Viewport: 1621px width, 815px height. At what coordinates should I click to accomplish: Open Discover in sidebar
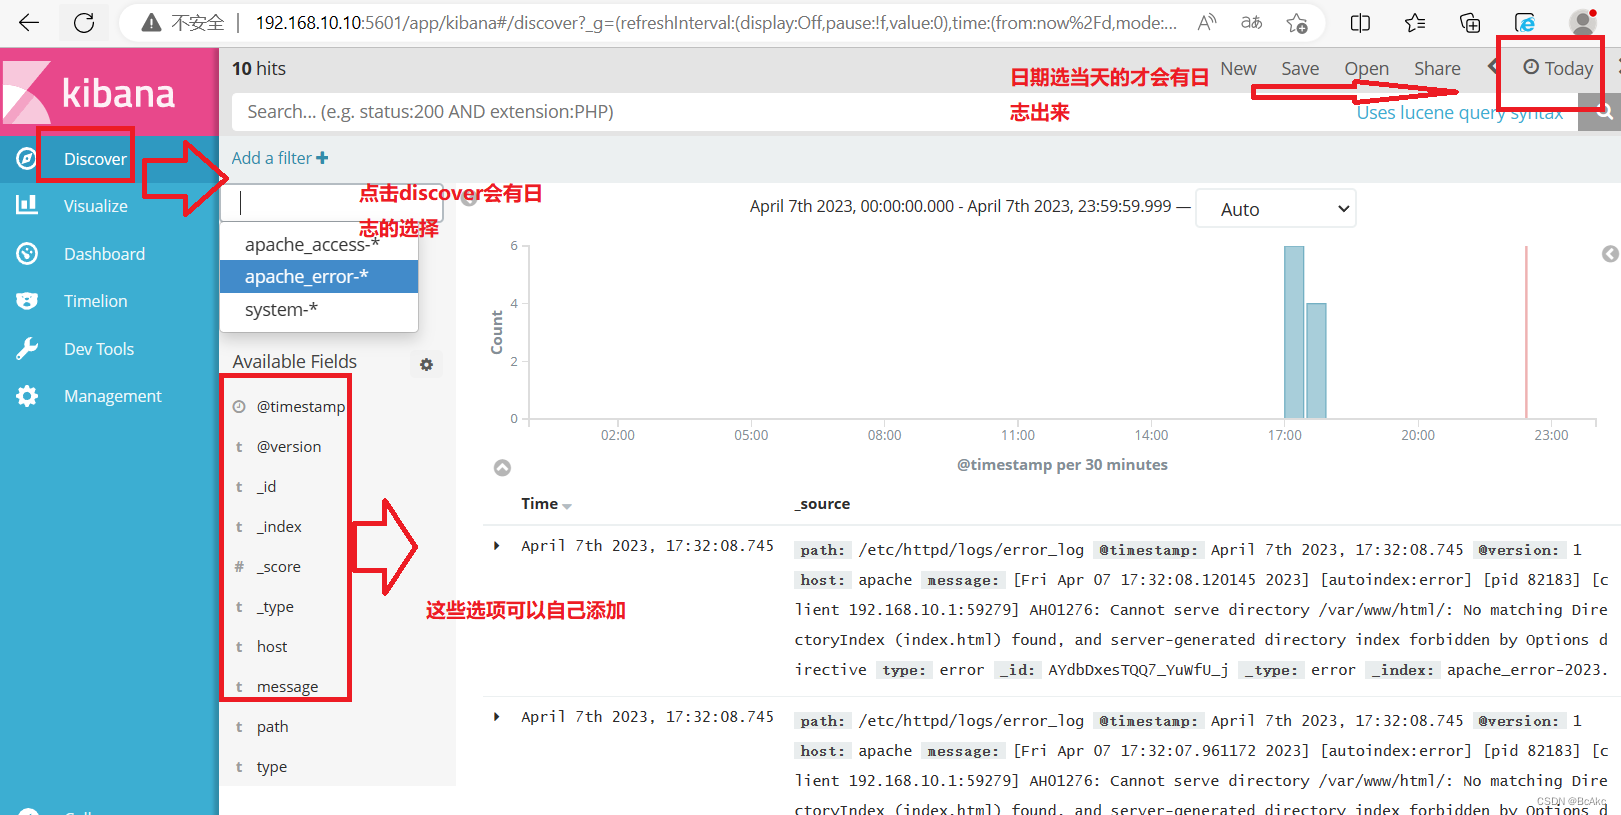click(x=95, y=158)
